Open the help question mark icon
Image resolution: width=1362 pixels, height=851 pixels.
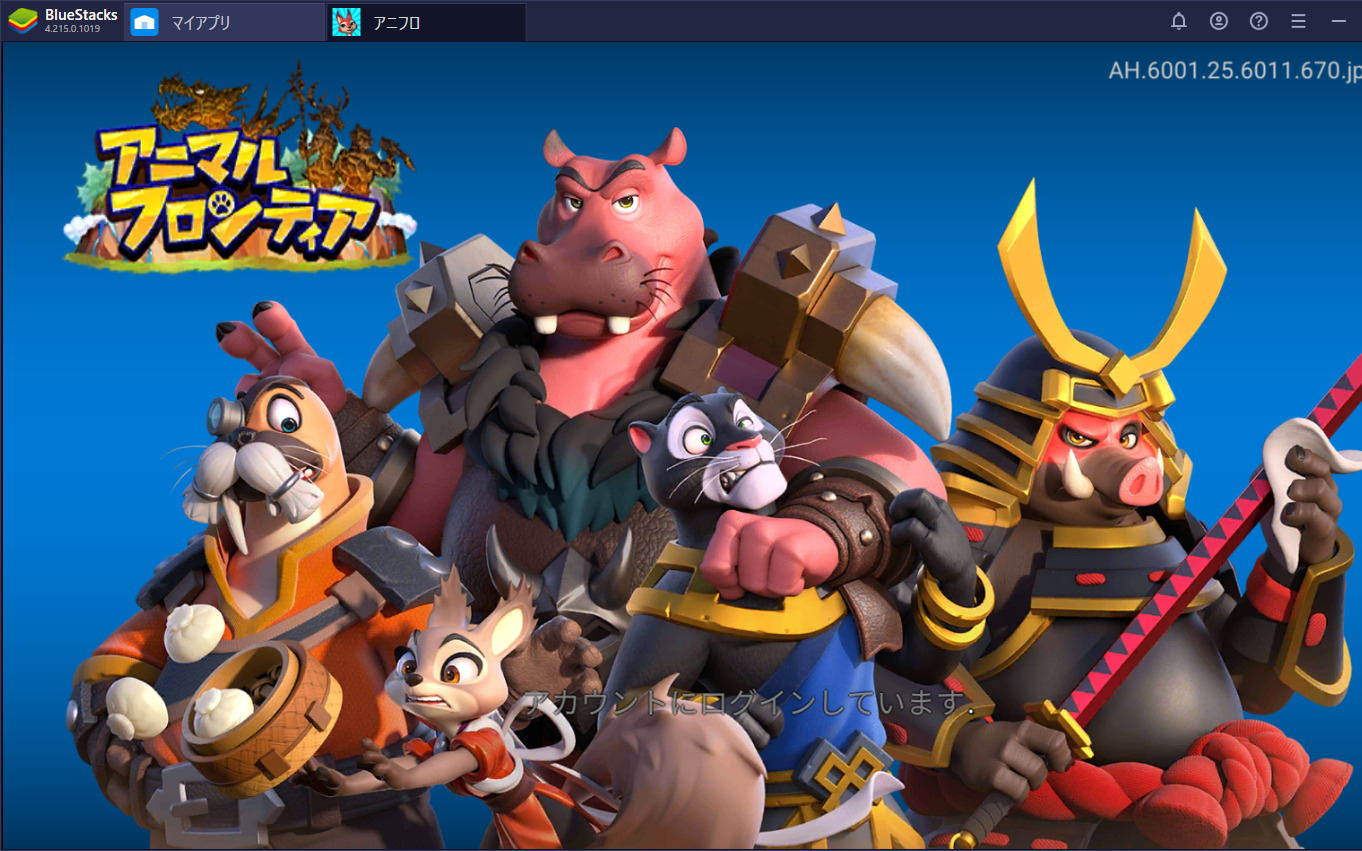click(x=1259, y=21)
